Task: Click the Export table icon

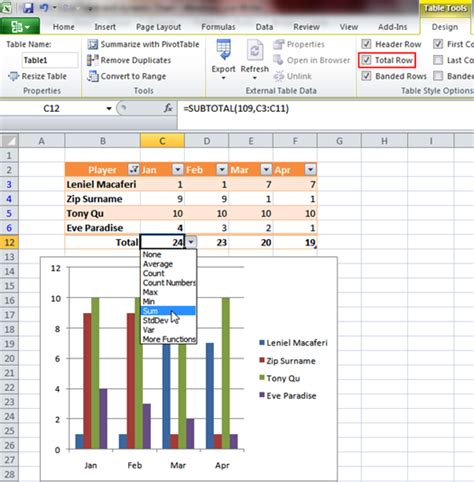Action: [x=223, y=50]
